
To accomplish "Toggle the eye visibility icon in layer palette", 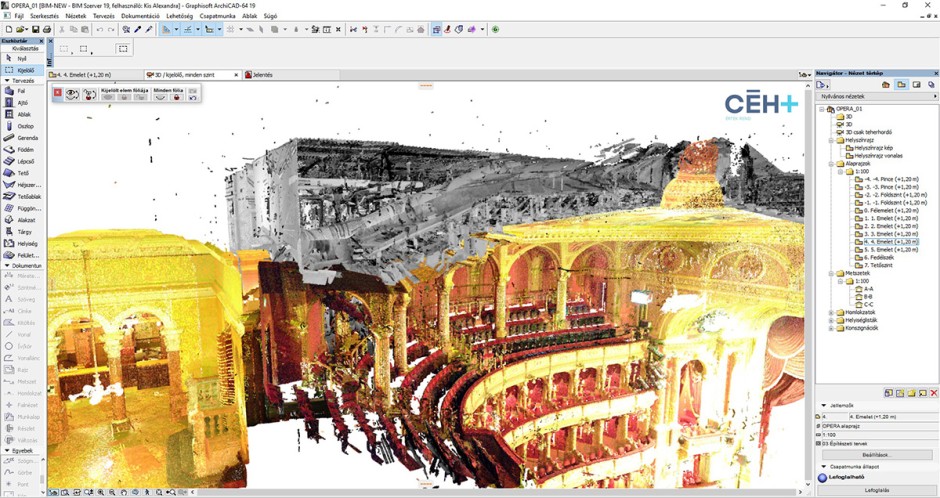I will pos(73,94).
